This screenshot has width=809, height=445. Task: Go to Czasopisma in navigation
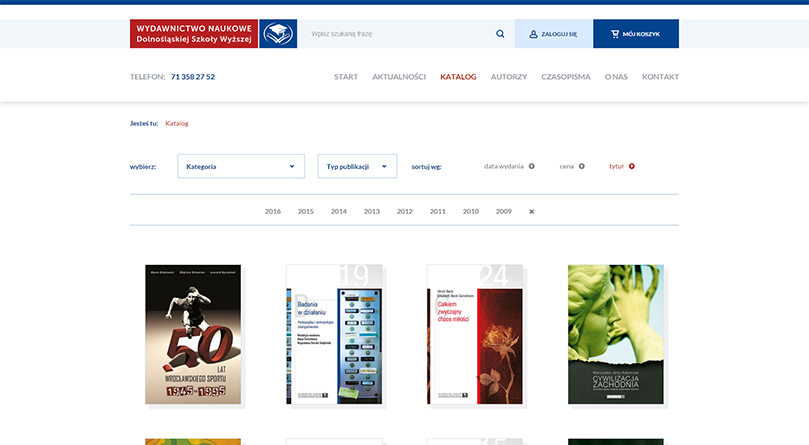[x=565, y=76]
